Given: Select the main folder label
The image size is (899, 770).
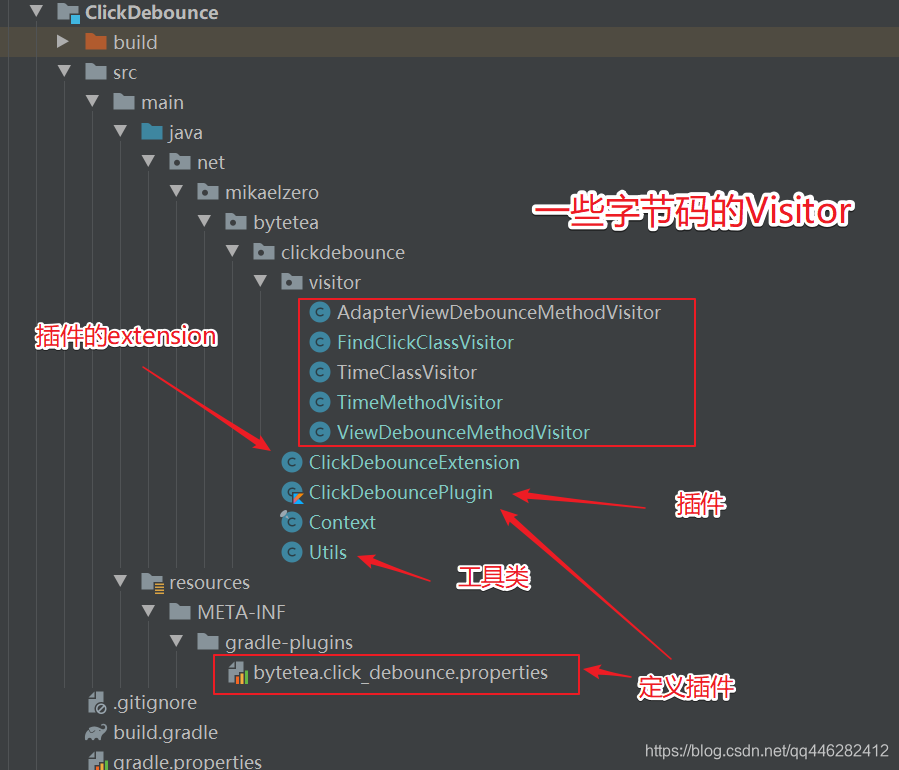Looking at the screenshot, I should click(162, 102).
